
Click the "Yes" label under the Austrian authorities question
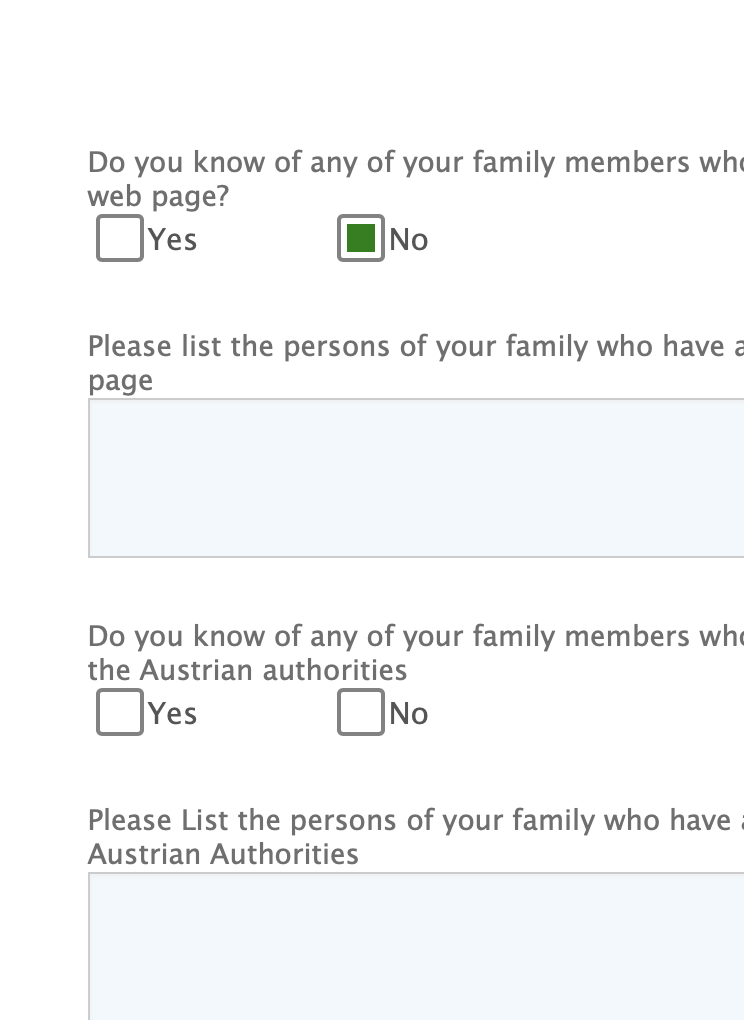point(172,714)
